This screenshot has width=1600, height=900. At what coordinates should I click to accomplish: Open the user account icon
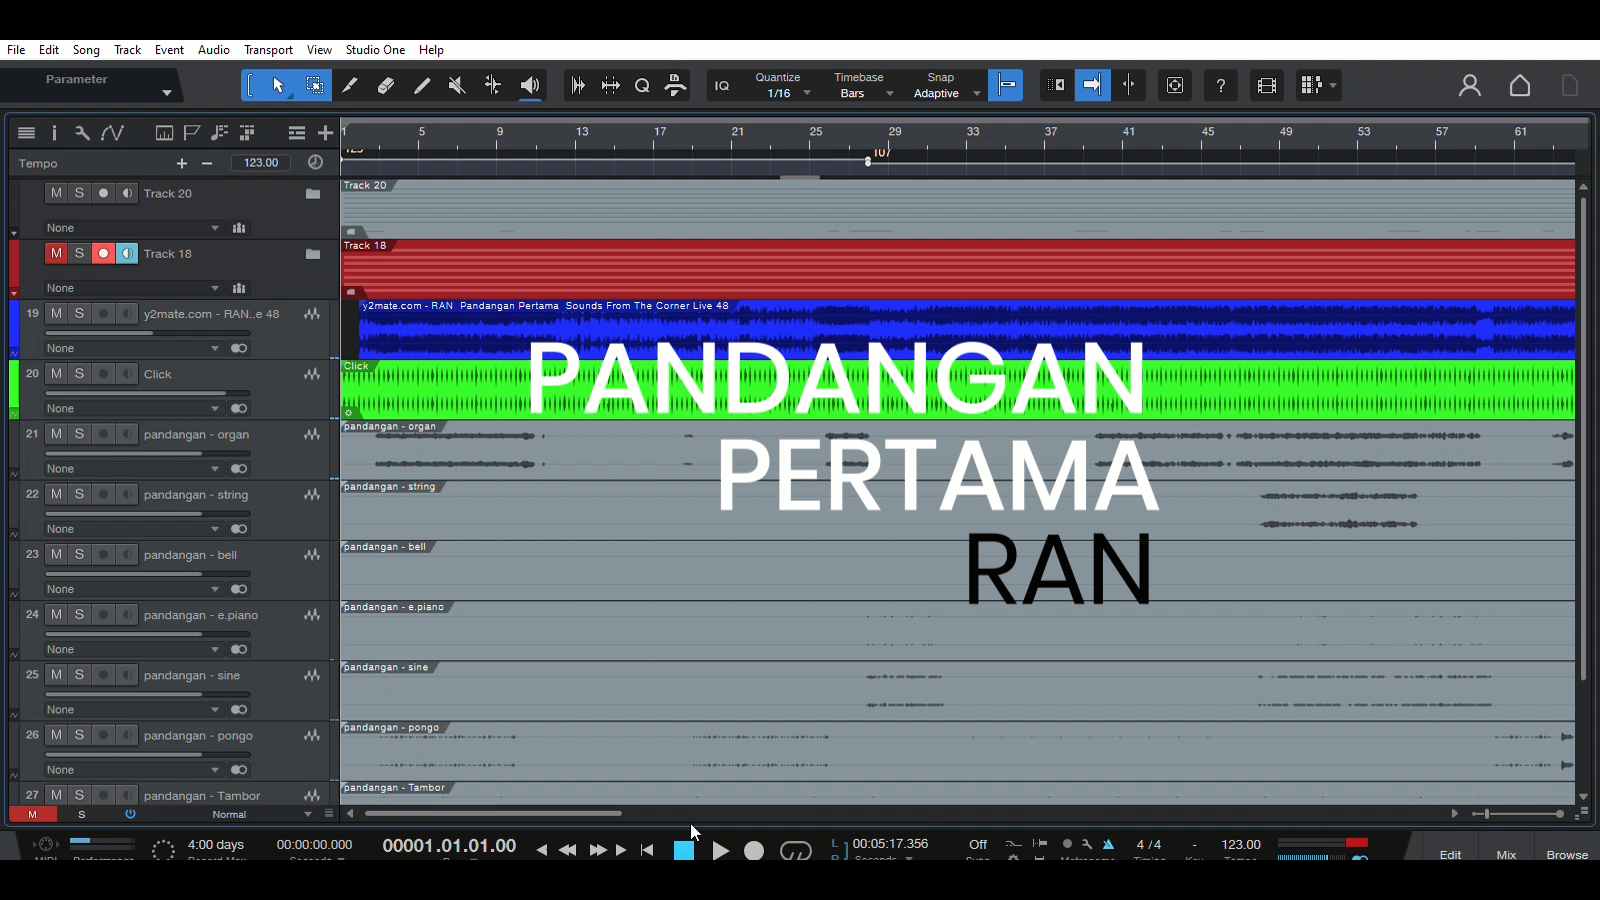tap(1469, 86)
